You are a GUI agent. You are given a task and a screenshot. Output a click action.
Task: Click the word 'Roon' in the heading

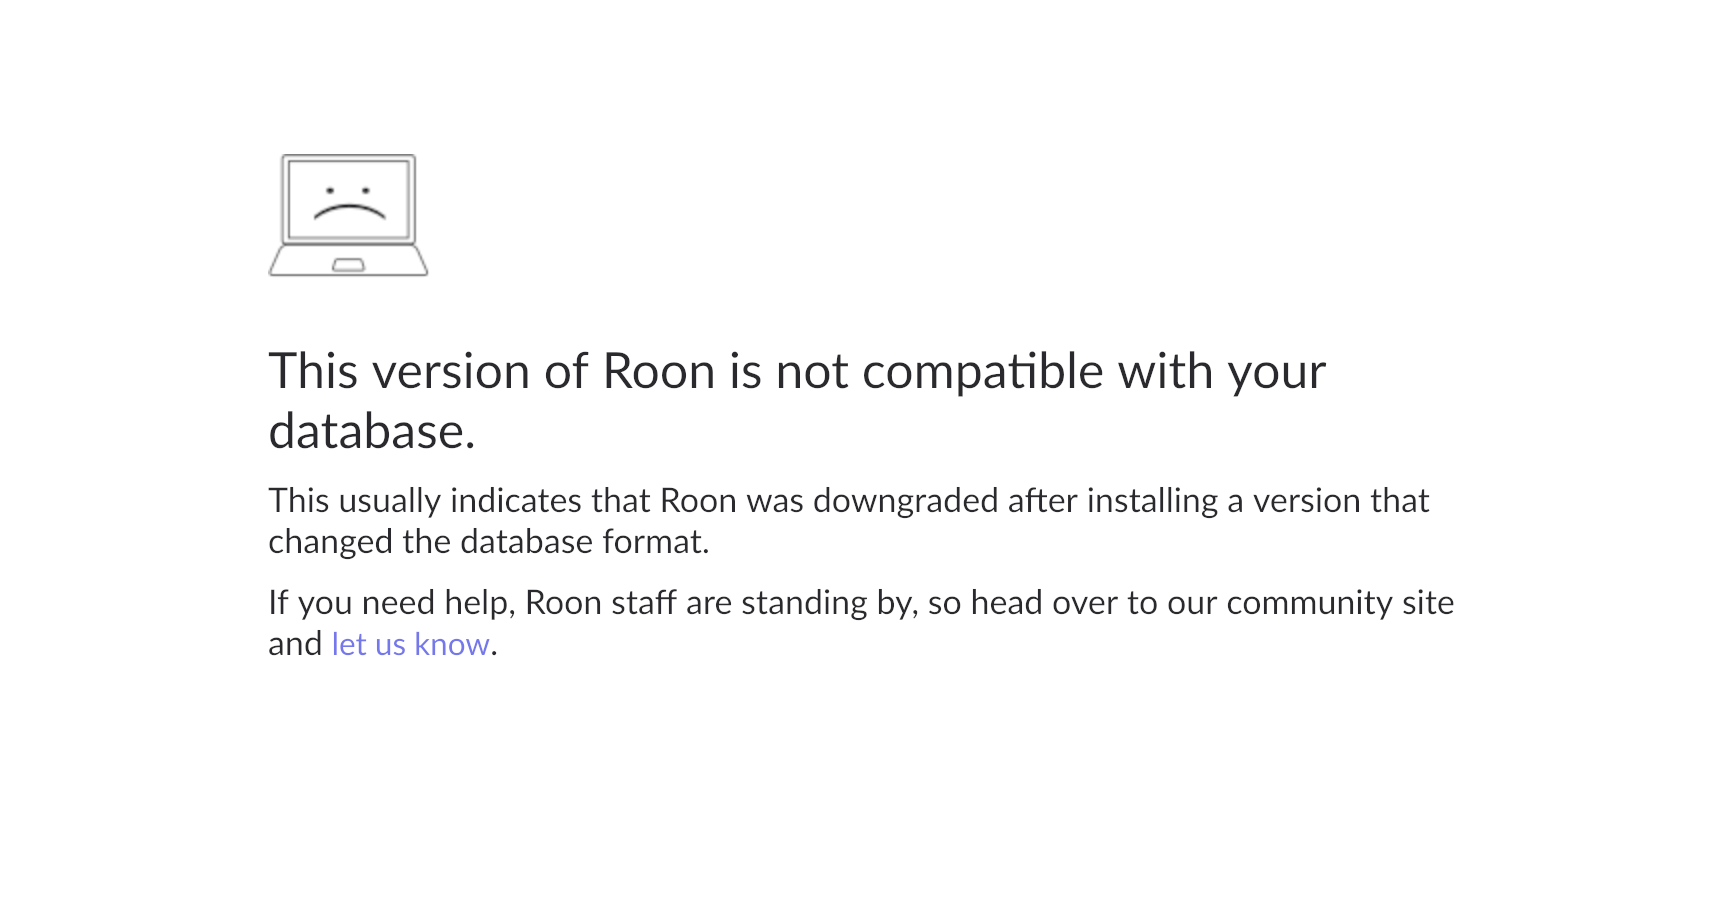point(655,371)
